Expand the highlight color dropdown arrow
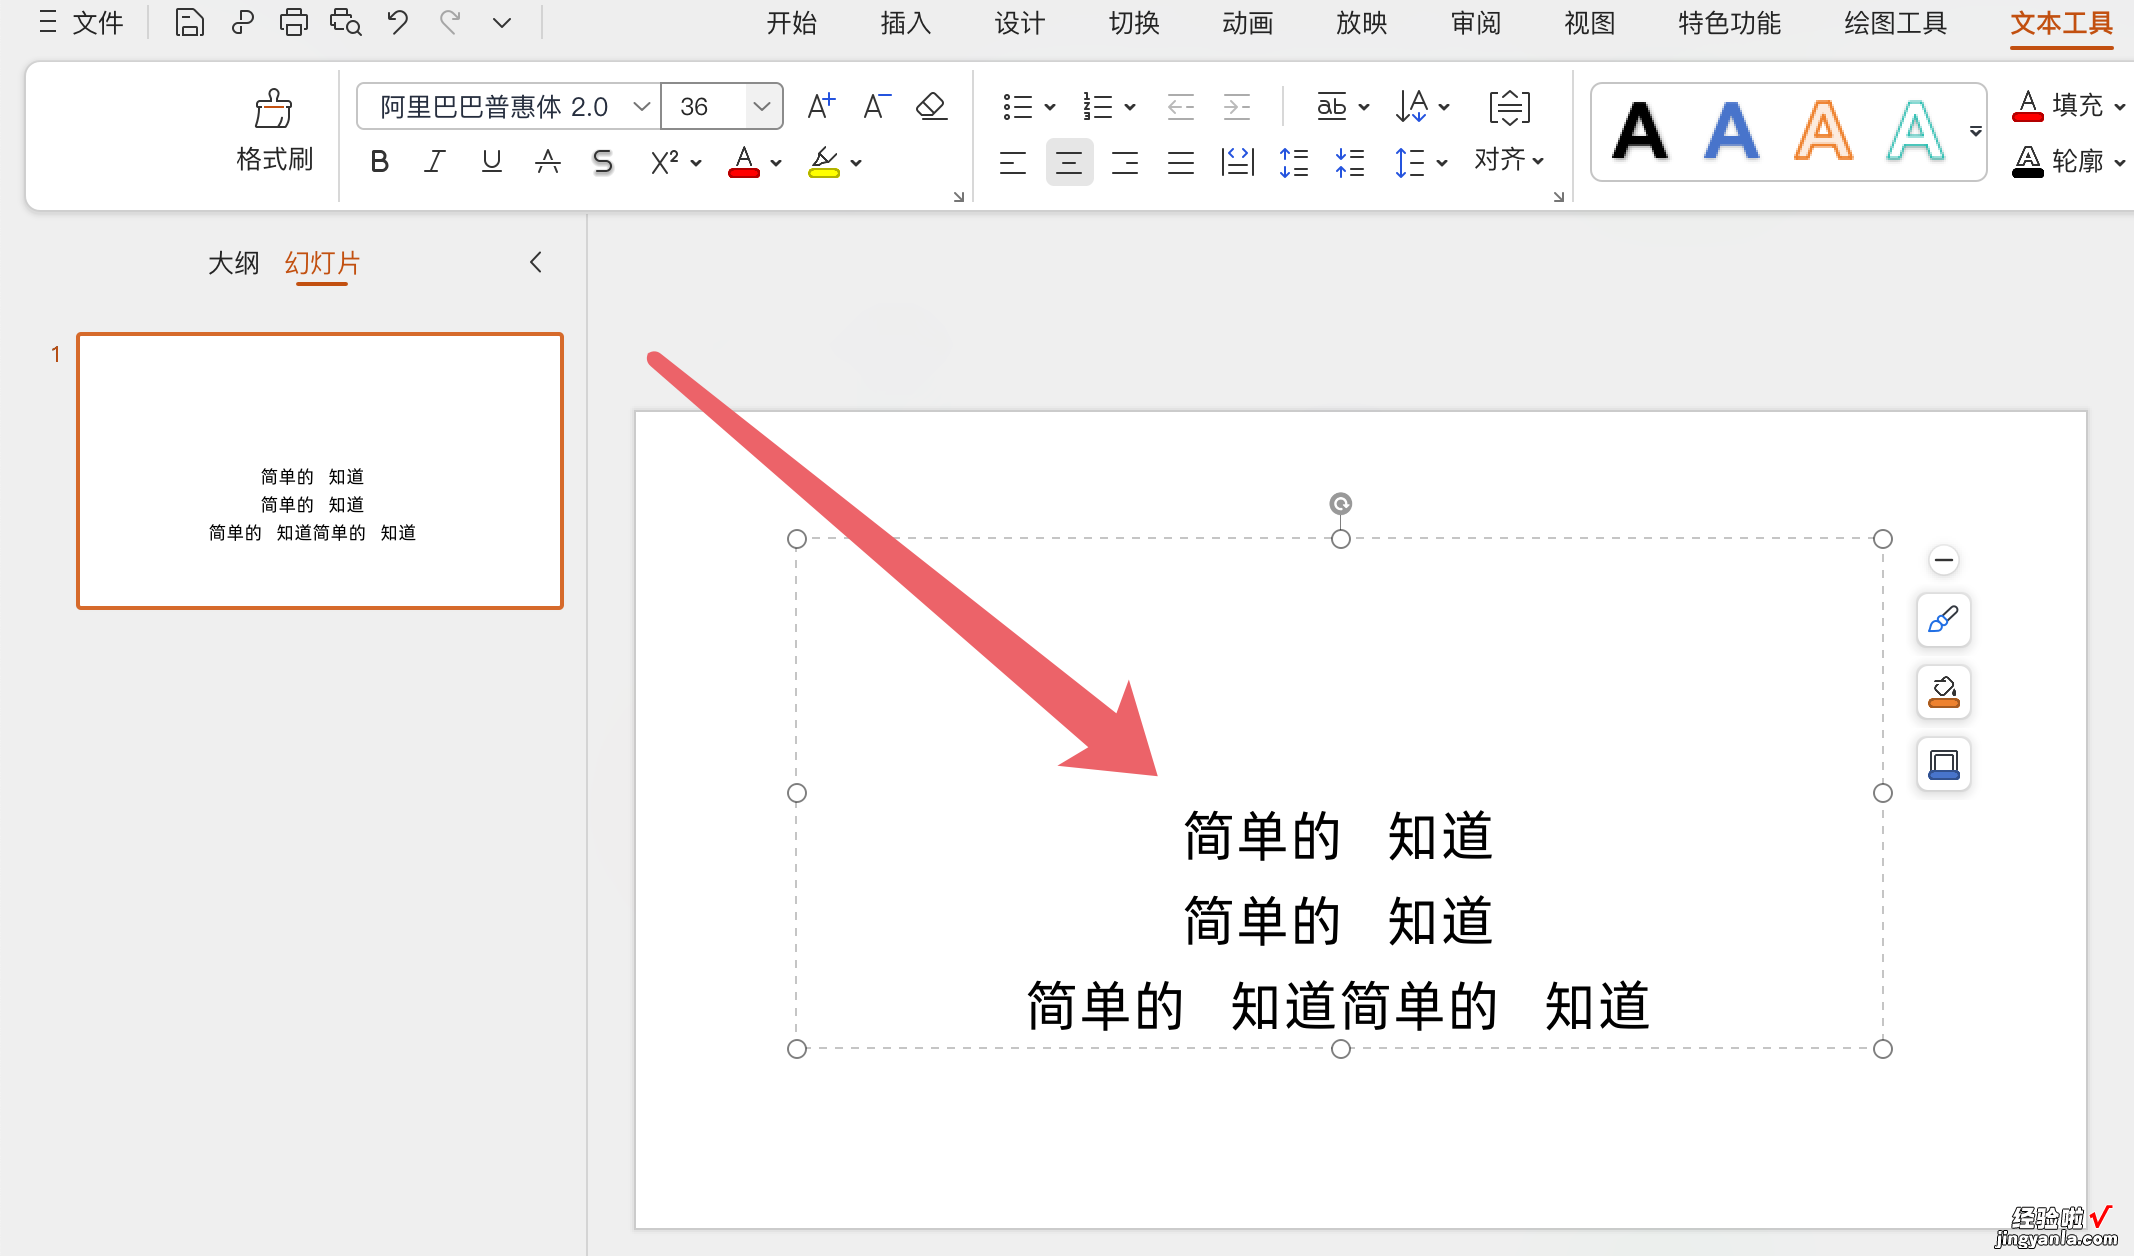 pos(856,162)
